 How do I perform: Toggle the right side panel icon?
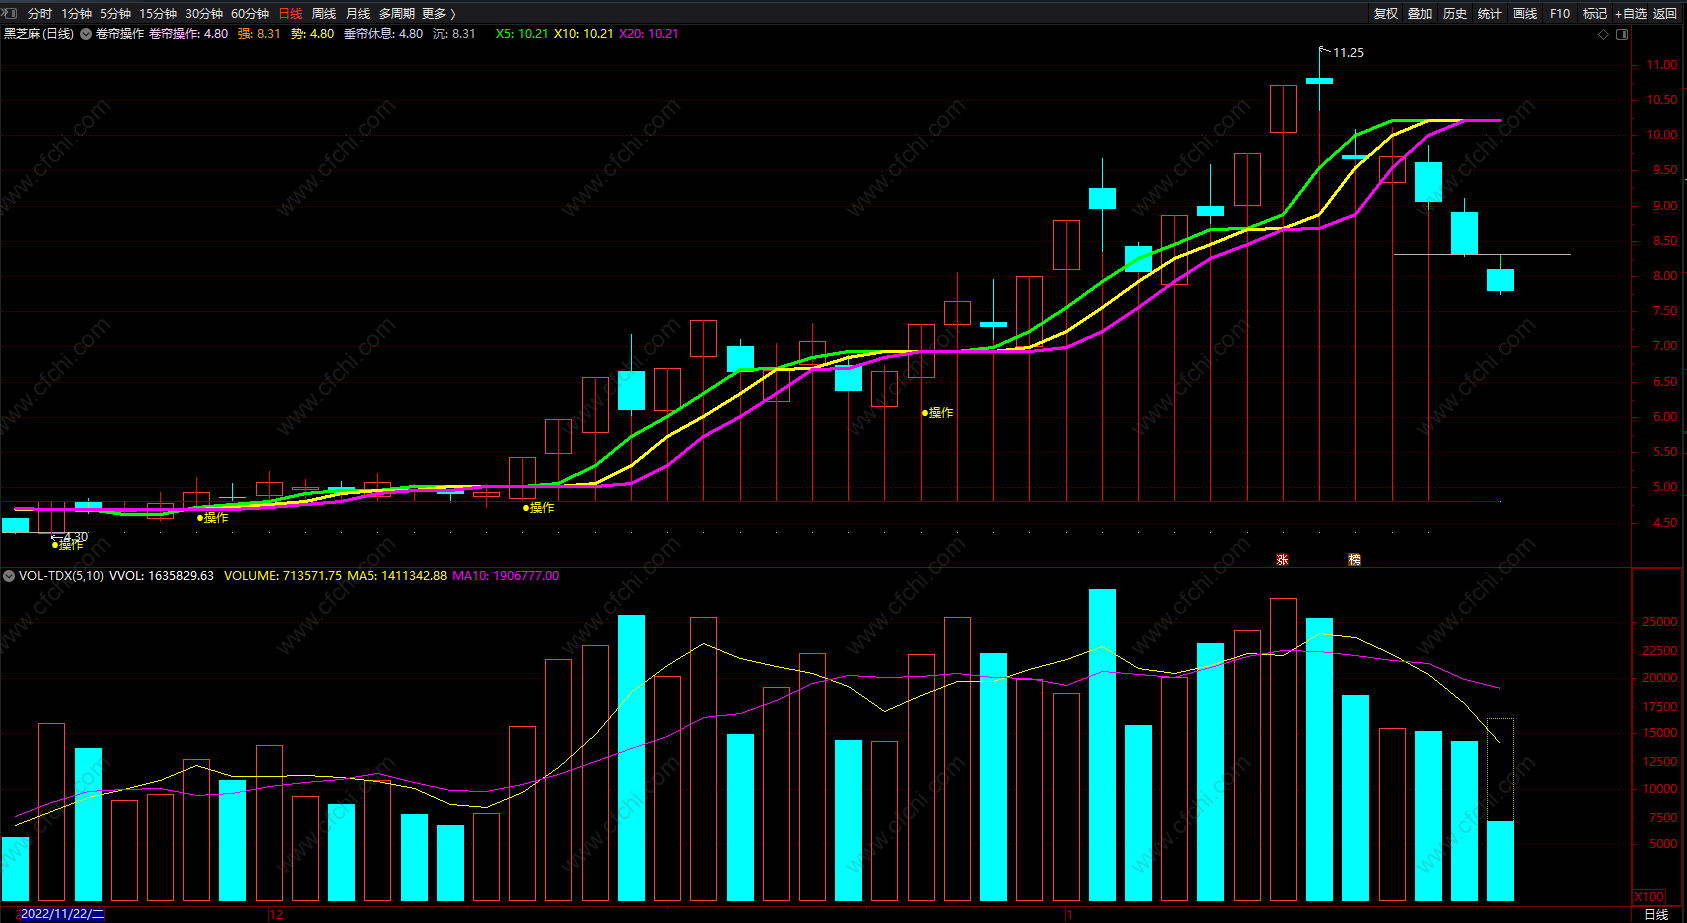(x=1622, y=34)
